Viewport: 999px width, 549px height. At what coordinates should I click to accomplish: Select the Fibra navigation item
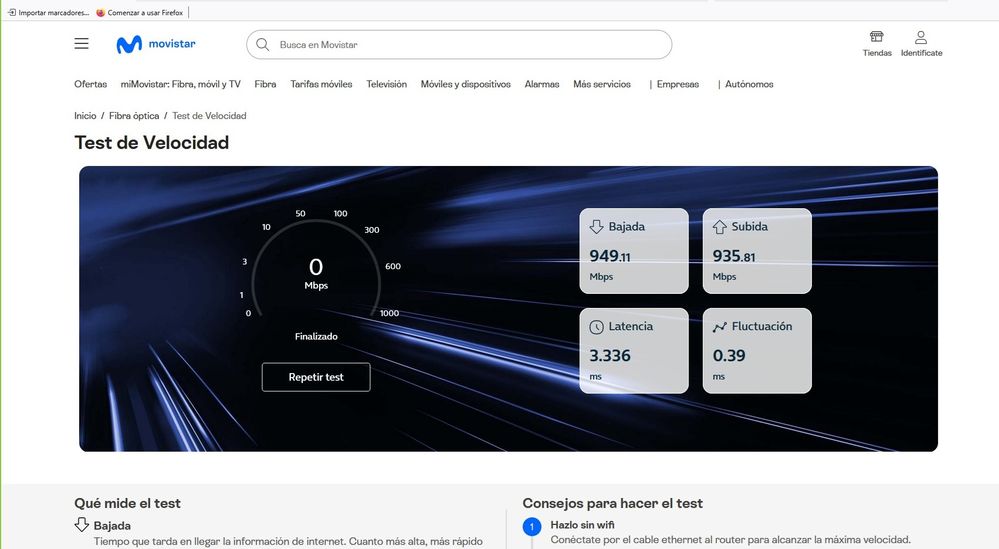pos(265,85)
